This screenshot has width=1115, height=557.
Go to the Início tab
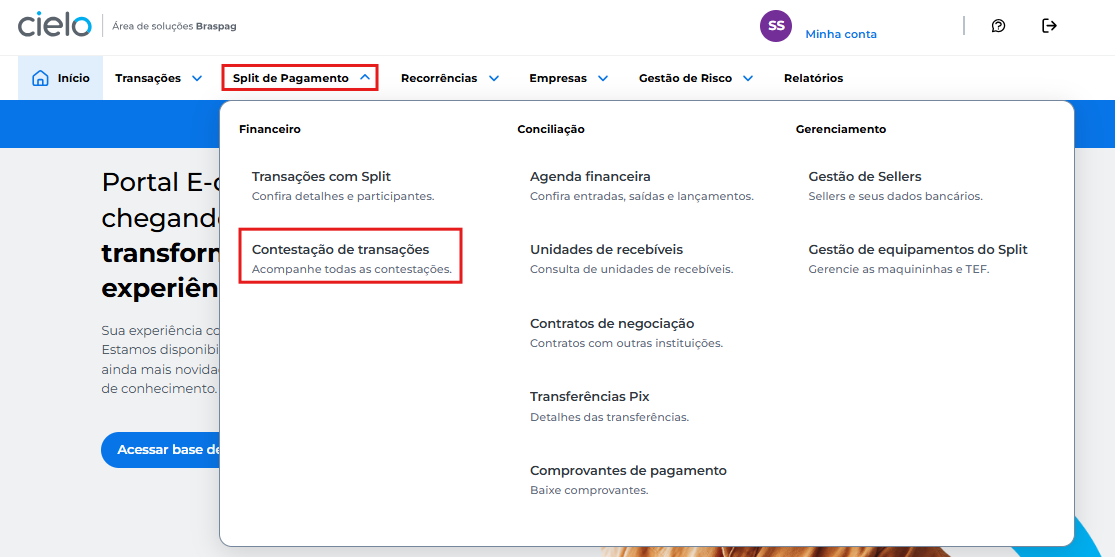[60, 78]
